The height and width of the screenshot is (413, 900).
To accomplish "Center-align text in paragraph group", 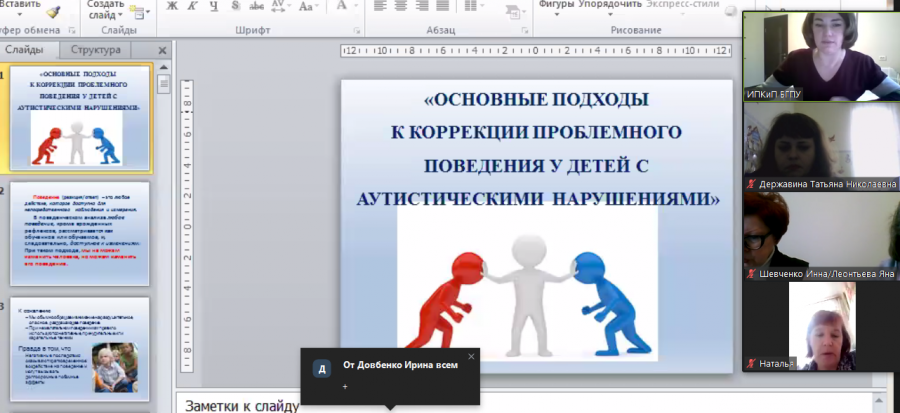I will point(401,6).
